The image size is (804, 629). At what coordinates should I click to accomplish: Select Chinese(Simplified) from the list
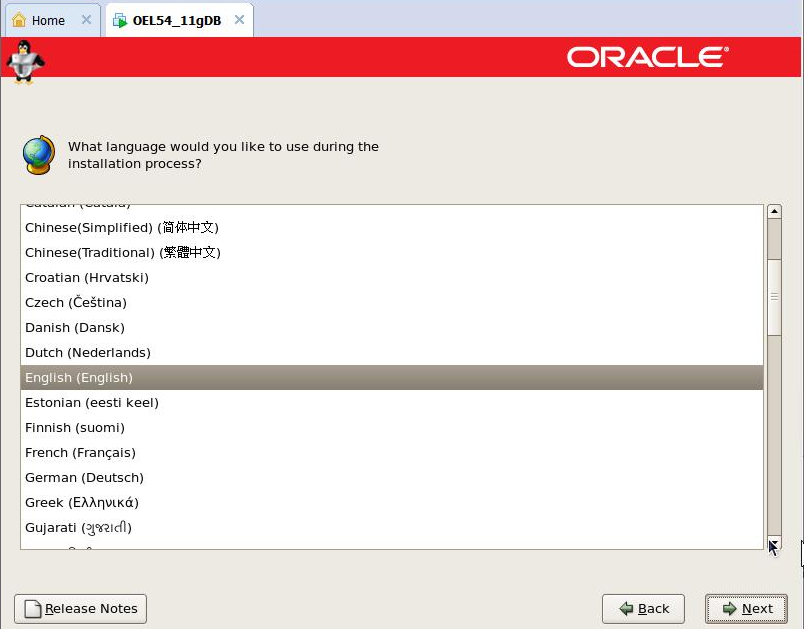392,228
